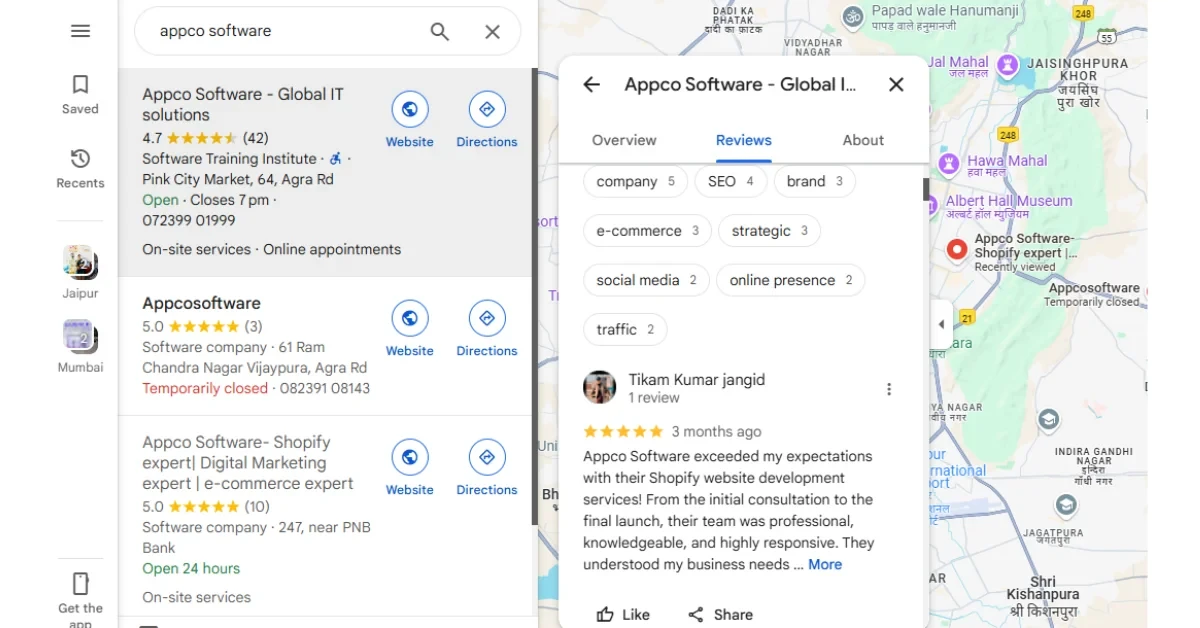The width and height of the screenshot is (1200, 628).
Task: Open Website for Appco Software- Shopify expert
Action: [x=409, y=457]
